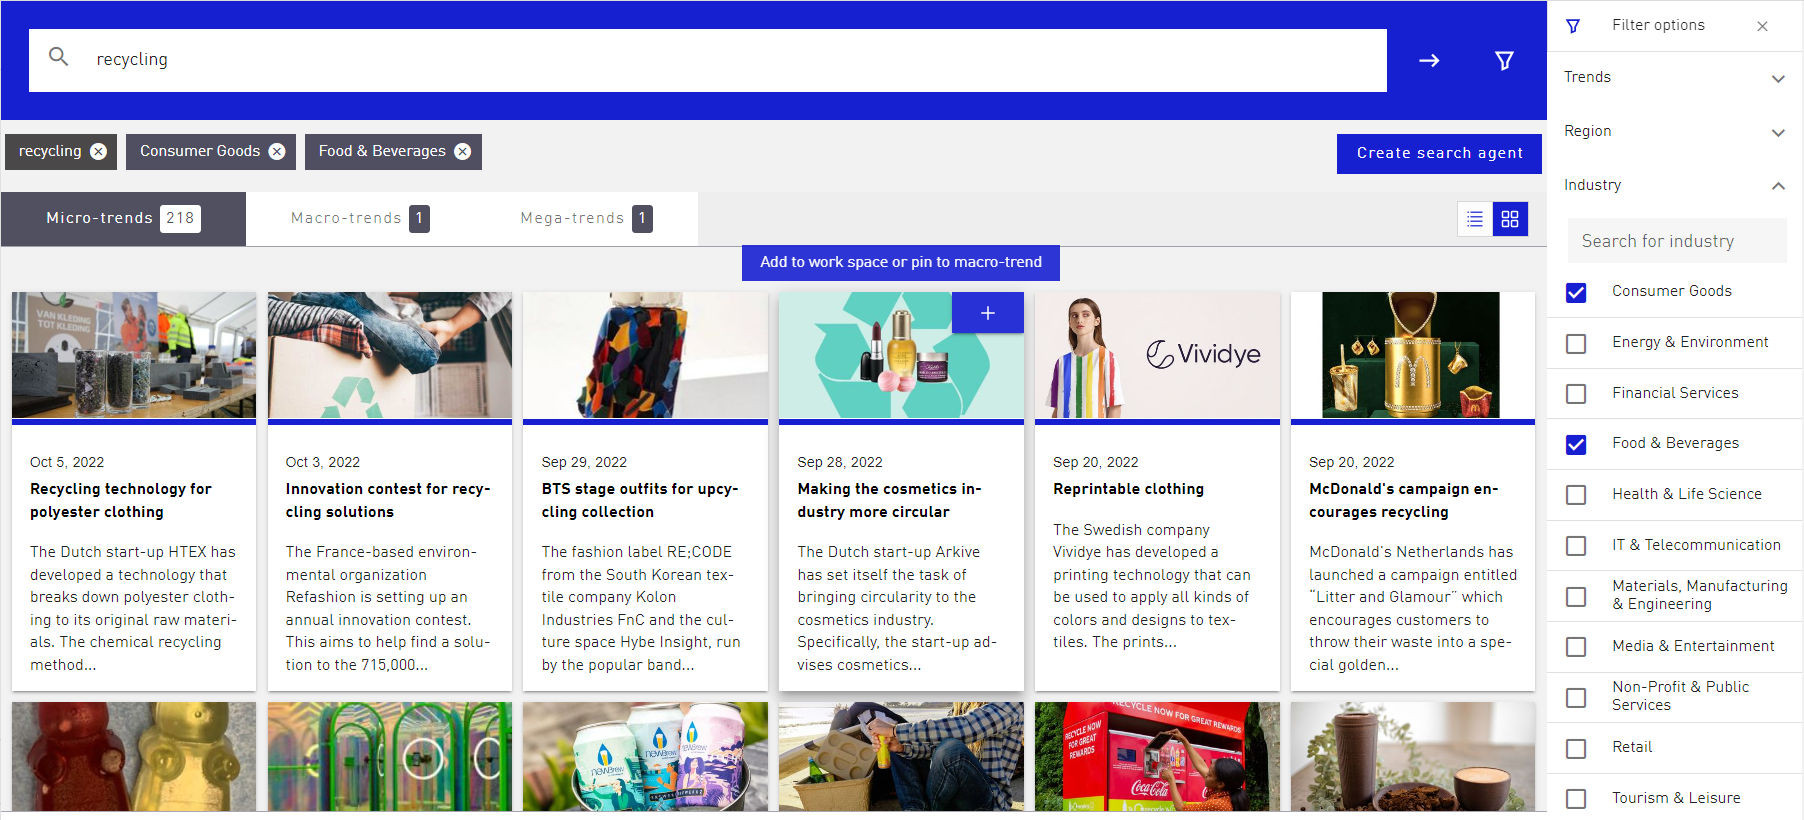
Task: Uncheck the Food & Beverages checkbox
Action: (x=1576, y=444)
